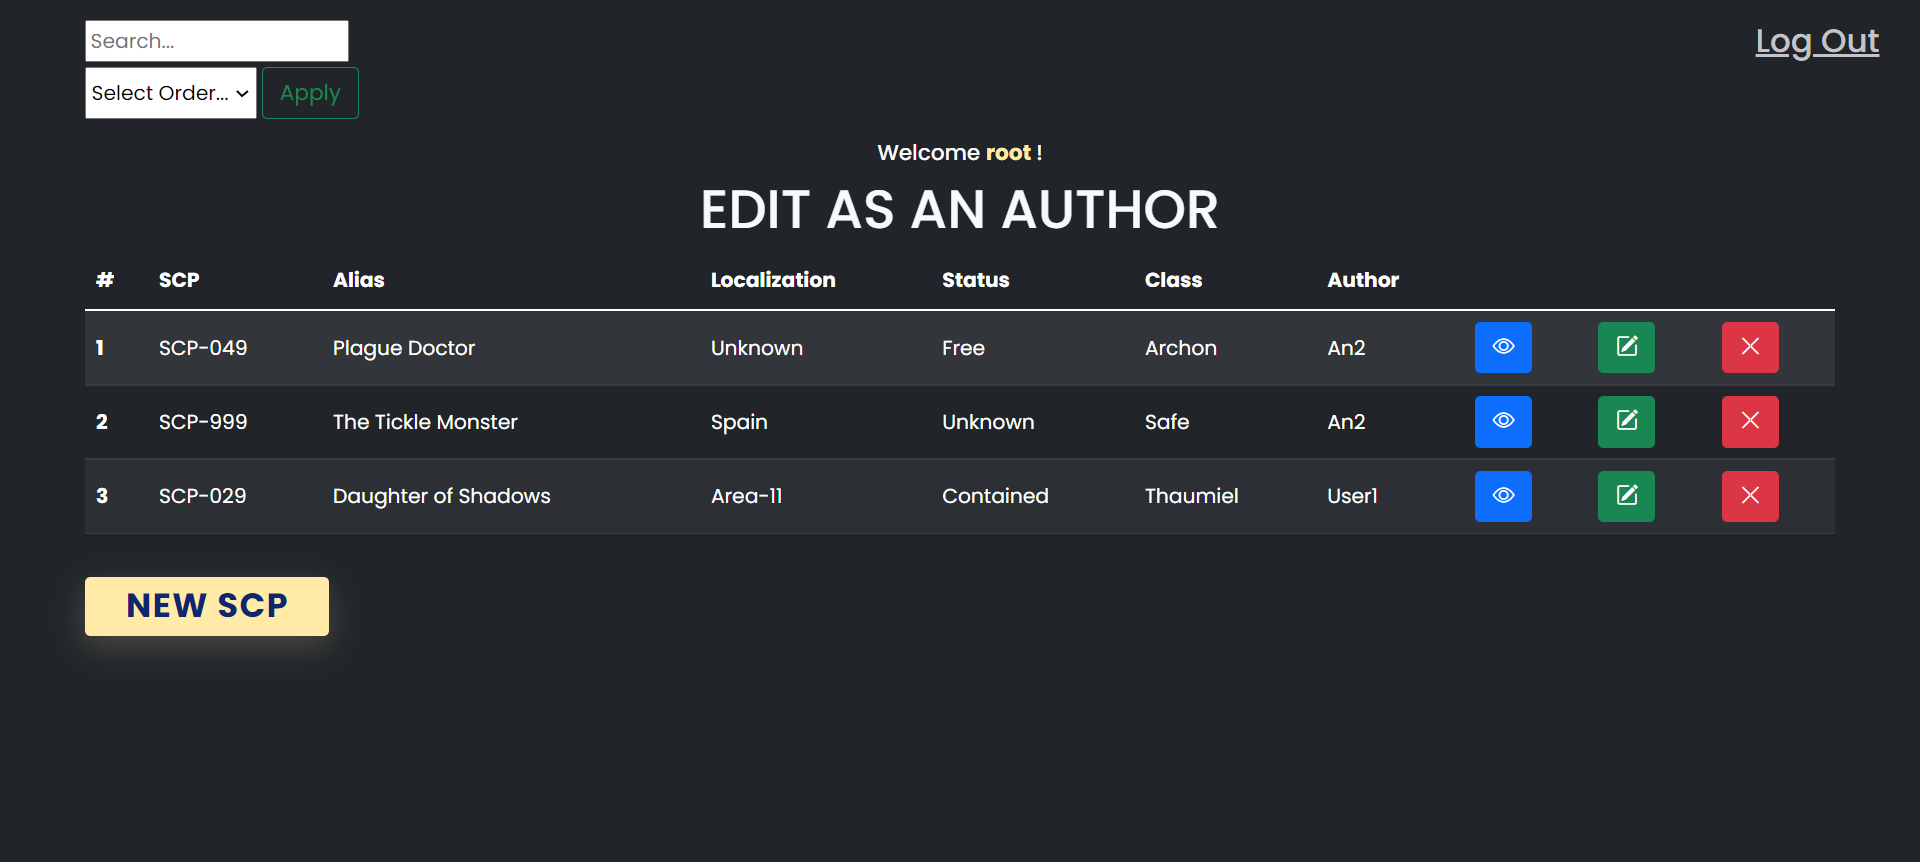
Task: Open the Select Order dropdown
Action: [x=170, y=93]
